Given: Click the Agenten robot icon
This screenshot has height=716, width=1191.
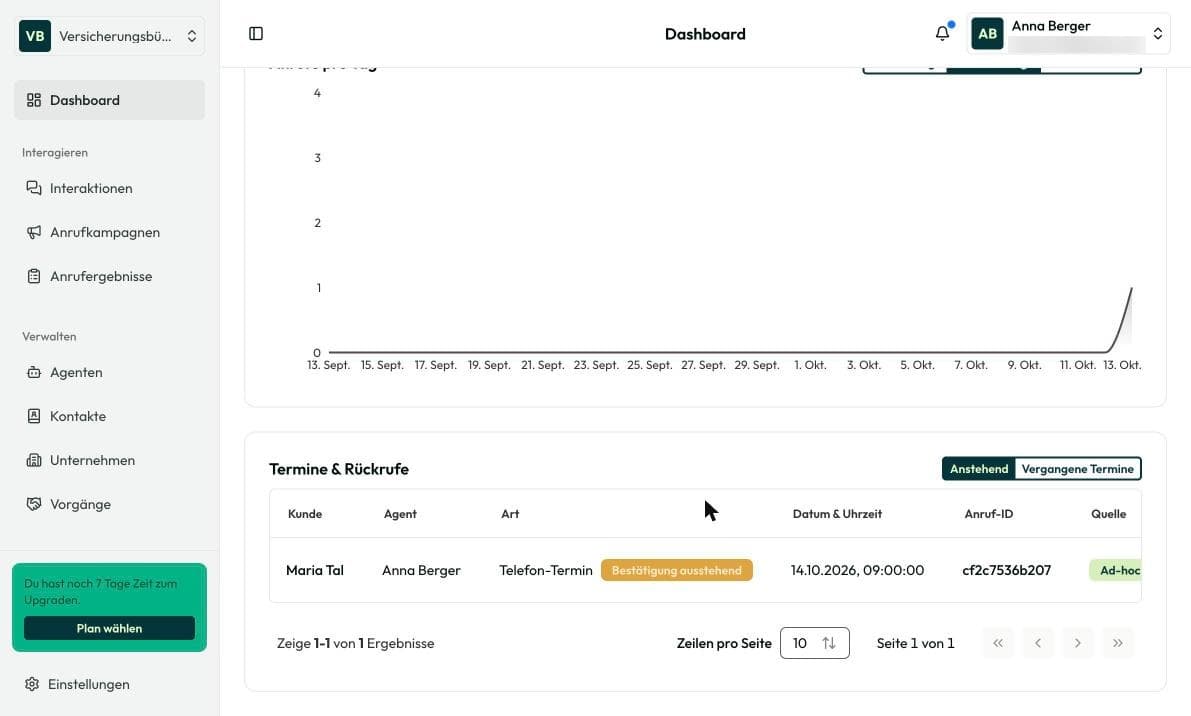Looking at the screenshot, I should (33, 372).
